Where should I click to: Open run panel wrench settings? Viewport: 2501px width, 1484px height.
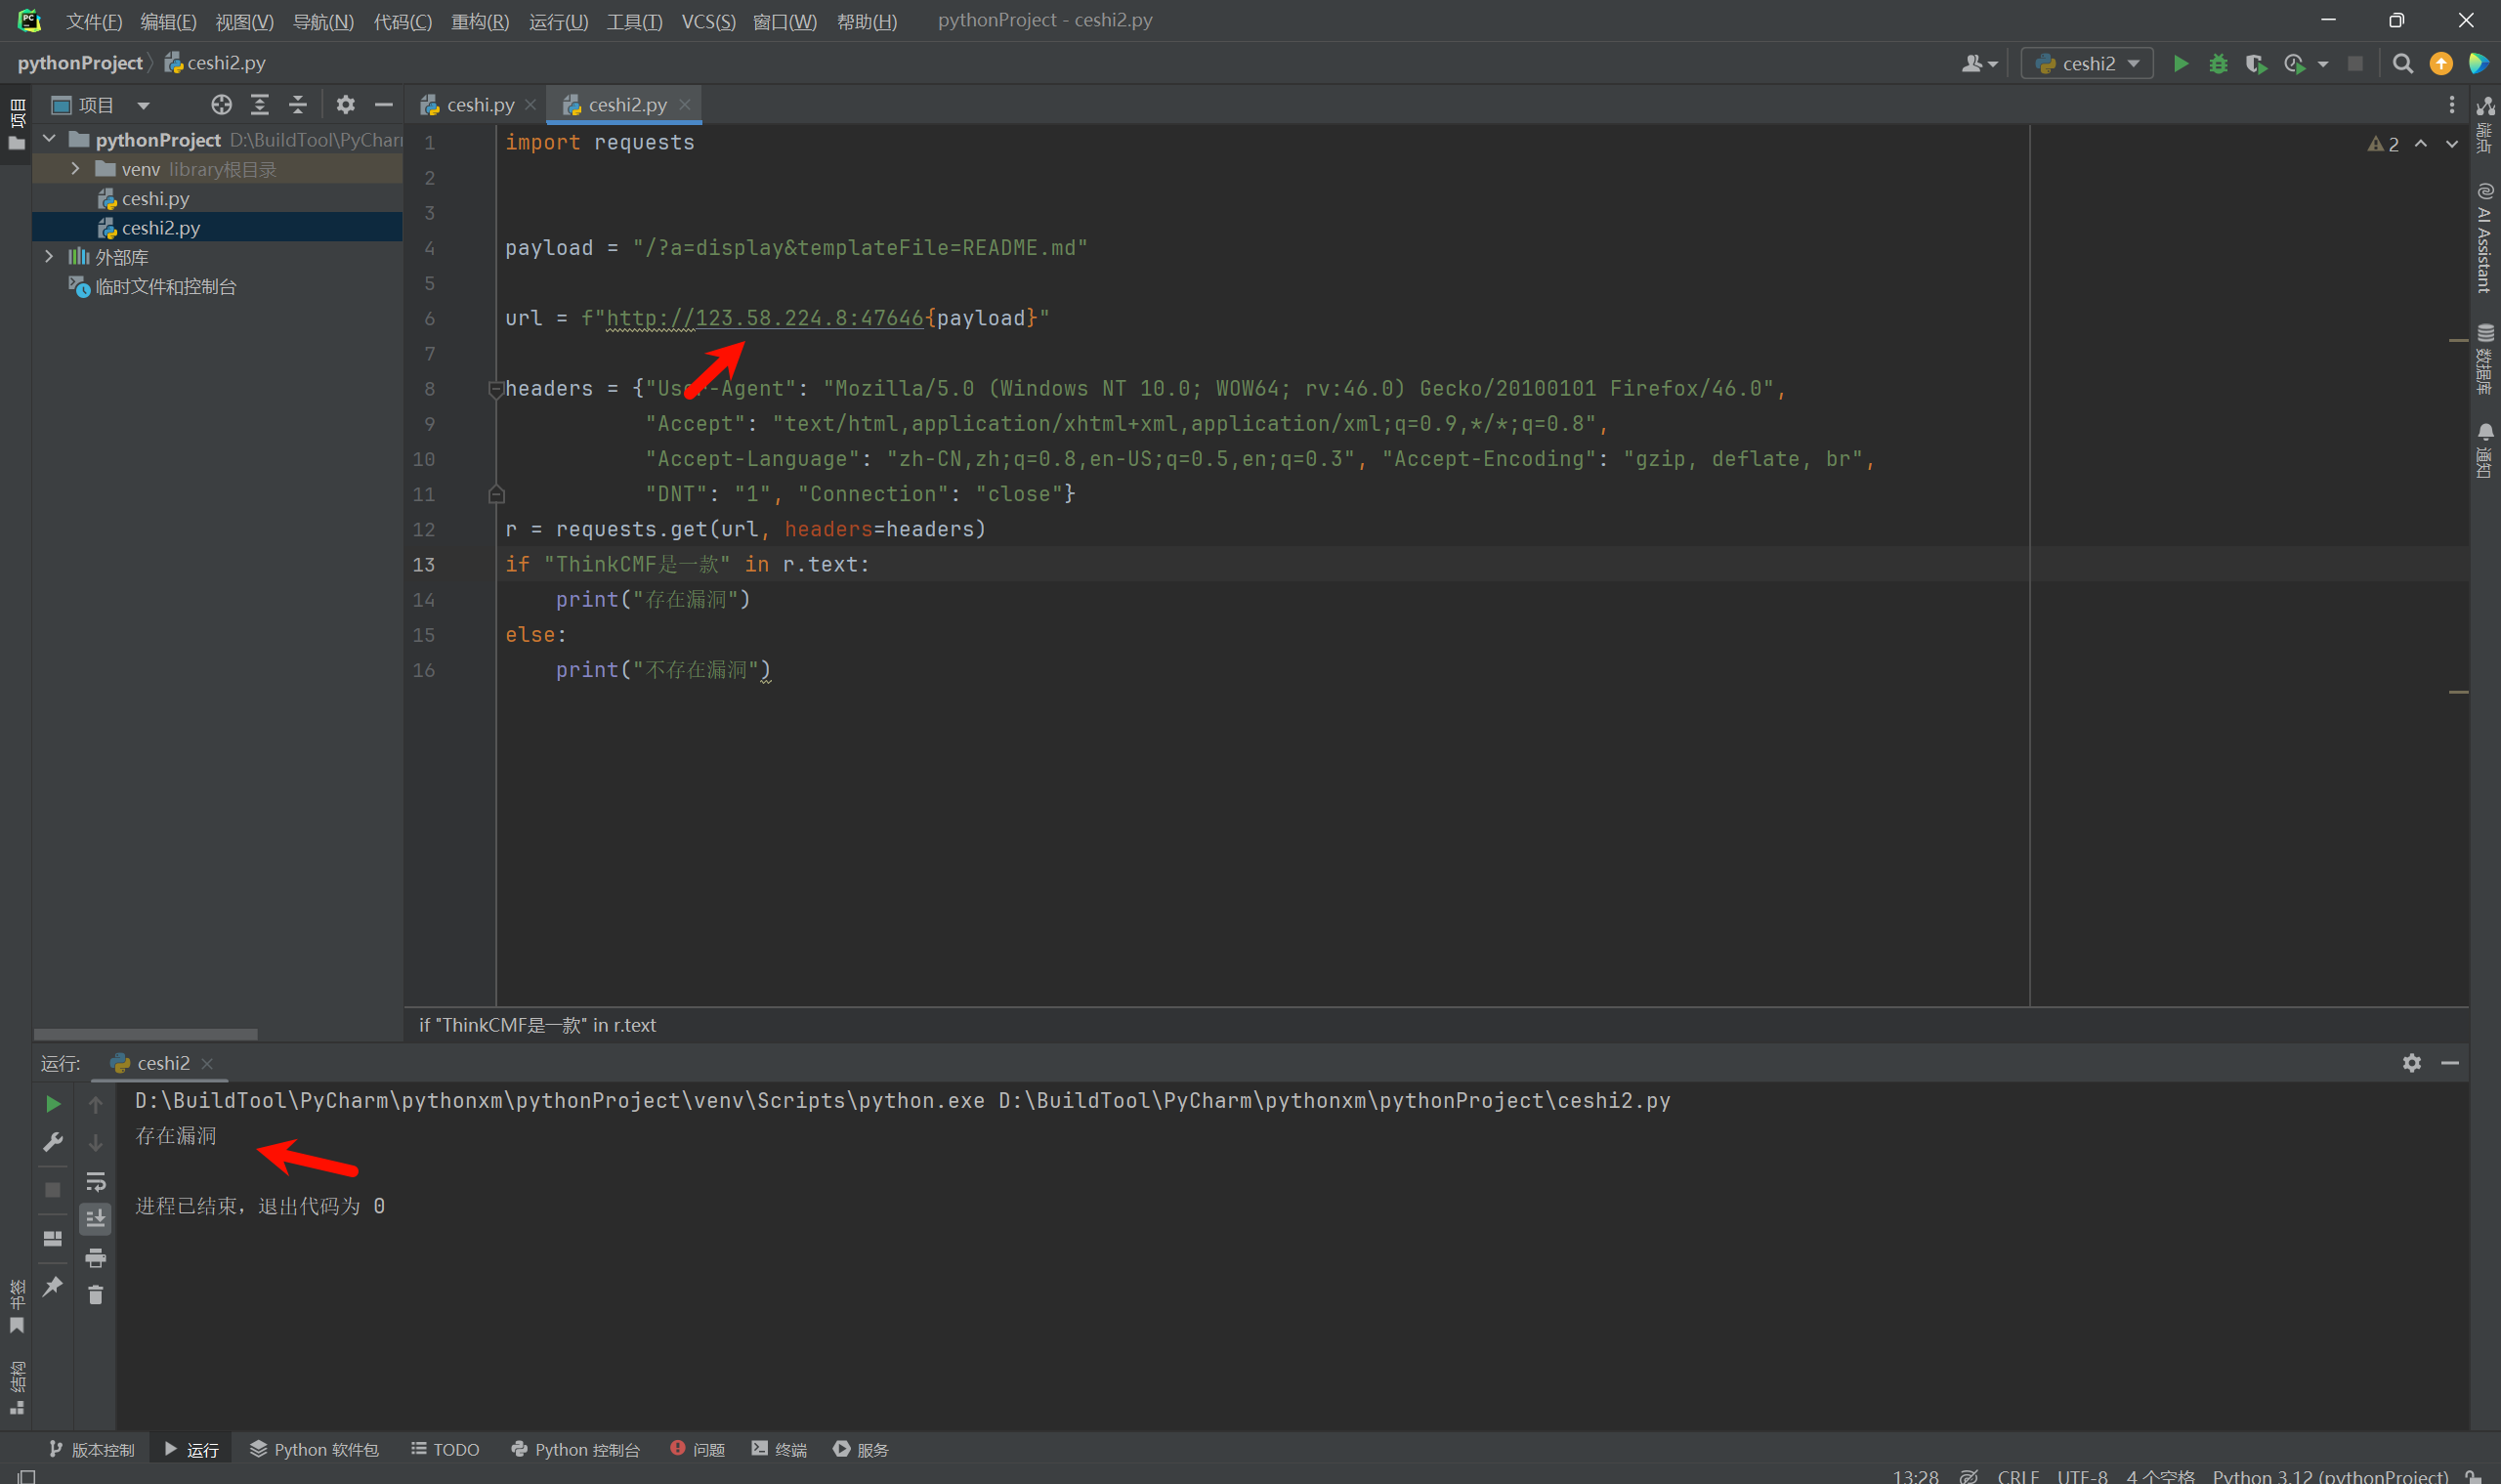click(x=53, y=1142)
